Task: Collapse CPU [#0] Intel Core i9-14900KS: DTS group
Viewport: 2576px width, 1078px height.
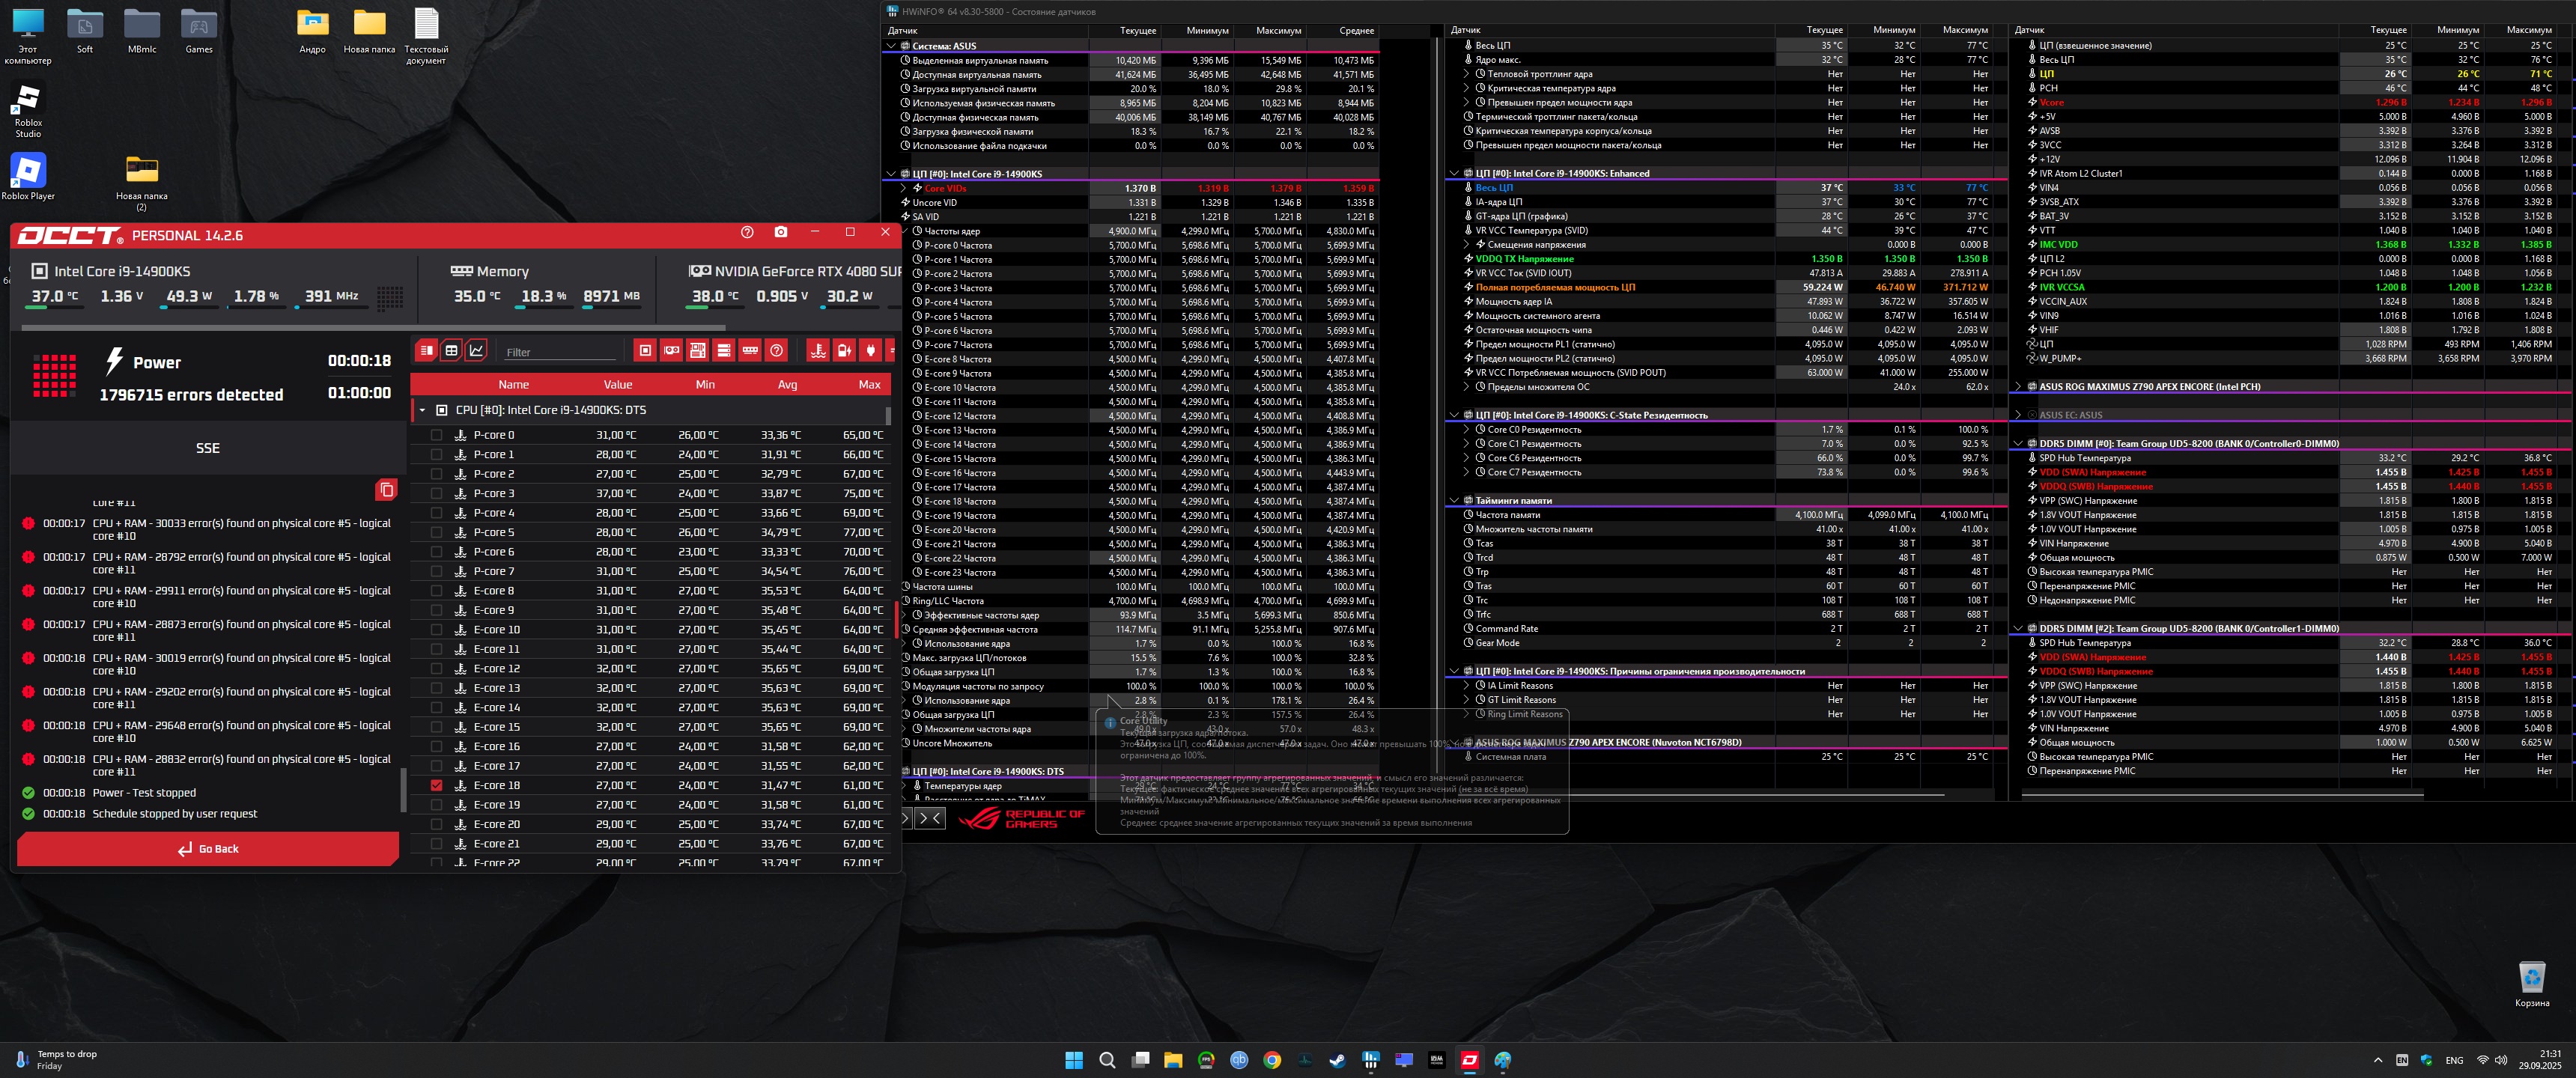Action: pos(422,410)
